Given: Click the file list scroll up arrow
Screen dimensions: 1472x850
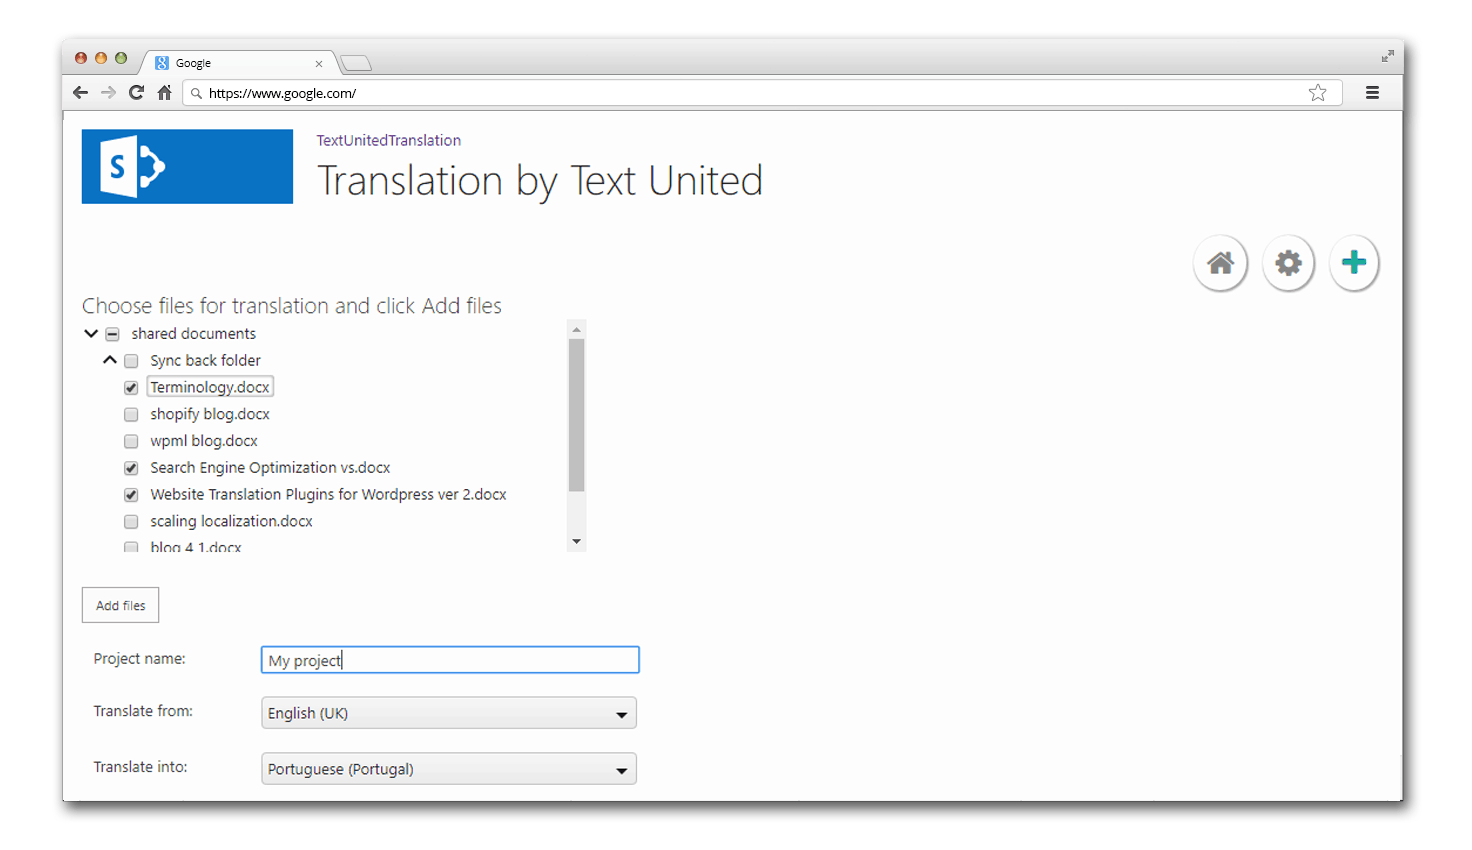Looking at the screenshot, I should [x=576, y=329].
